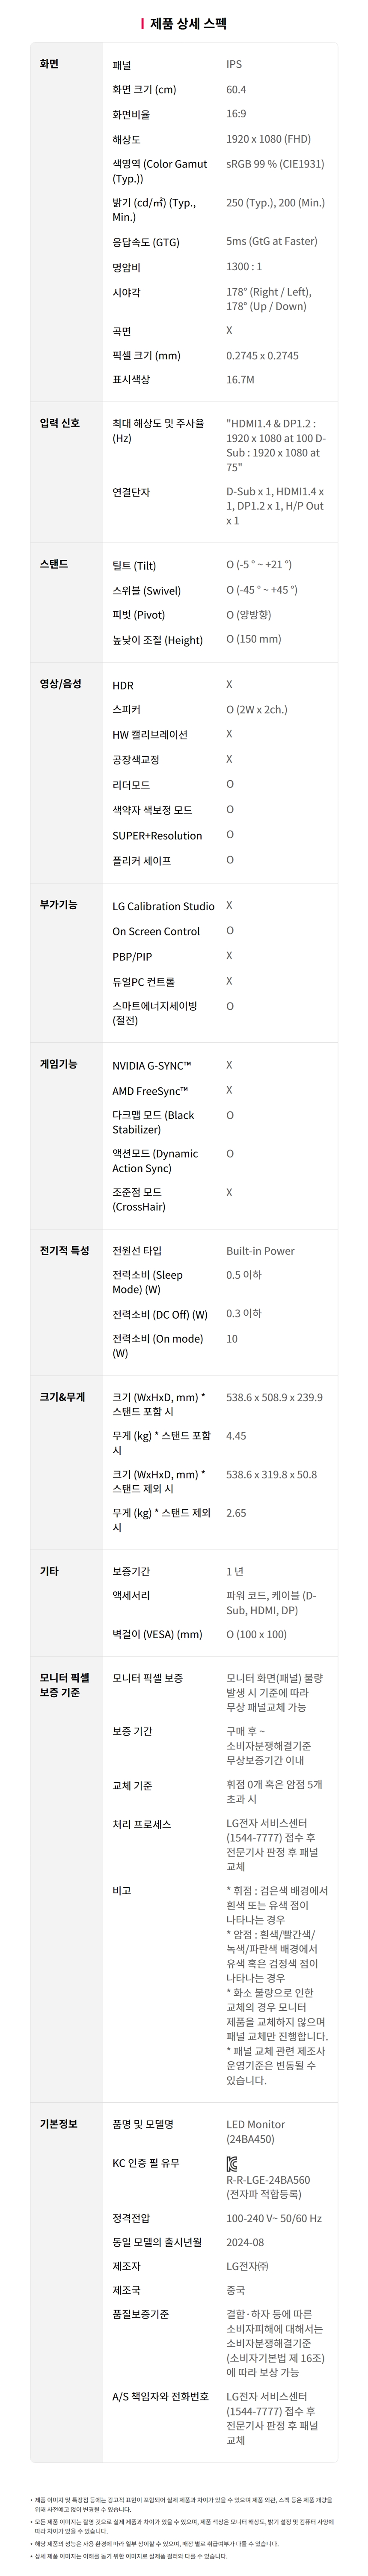Click the 스탠드 section label

point(54,564)
